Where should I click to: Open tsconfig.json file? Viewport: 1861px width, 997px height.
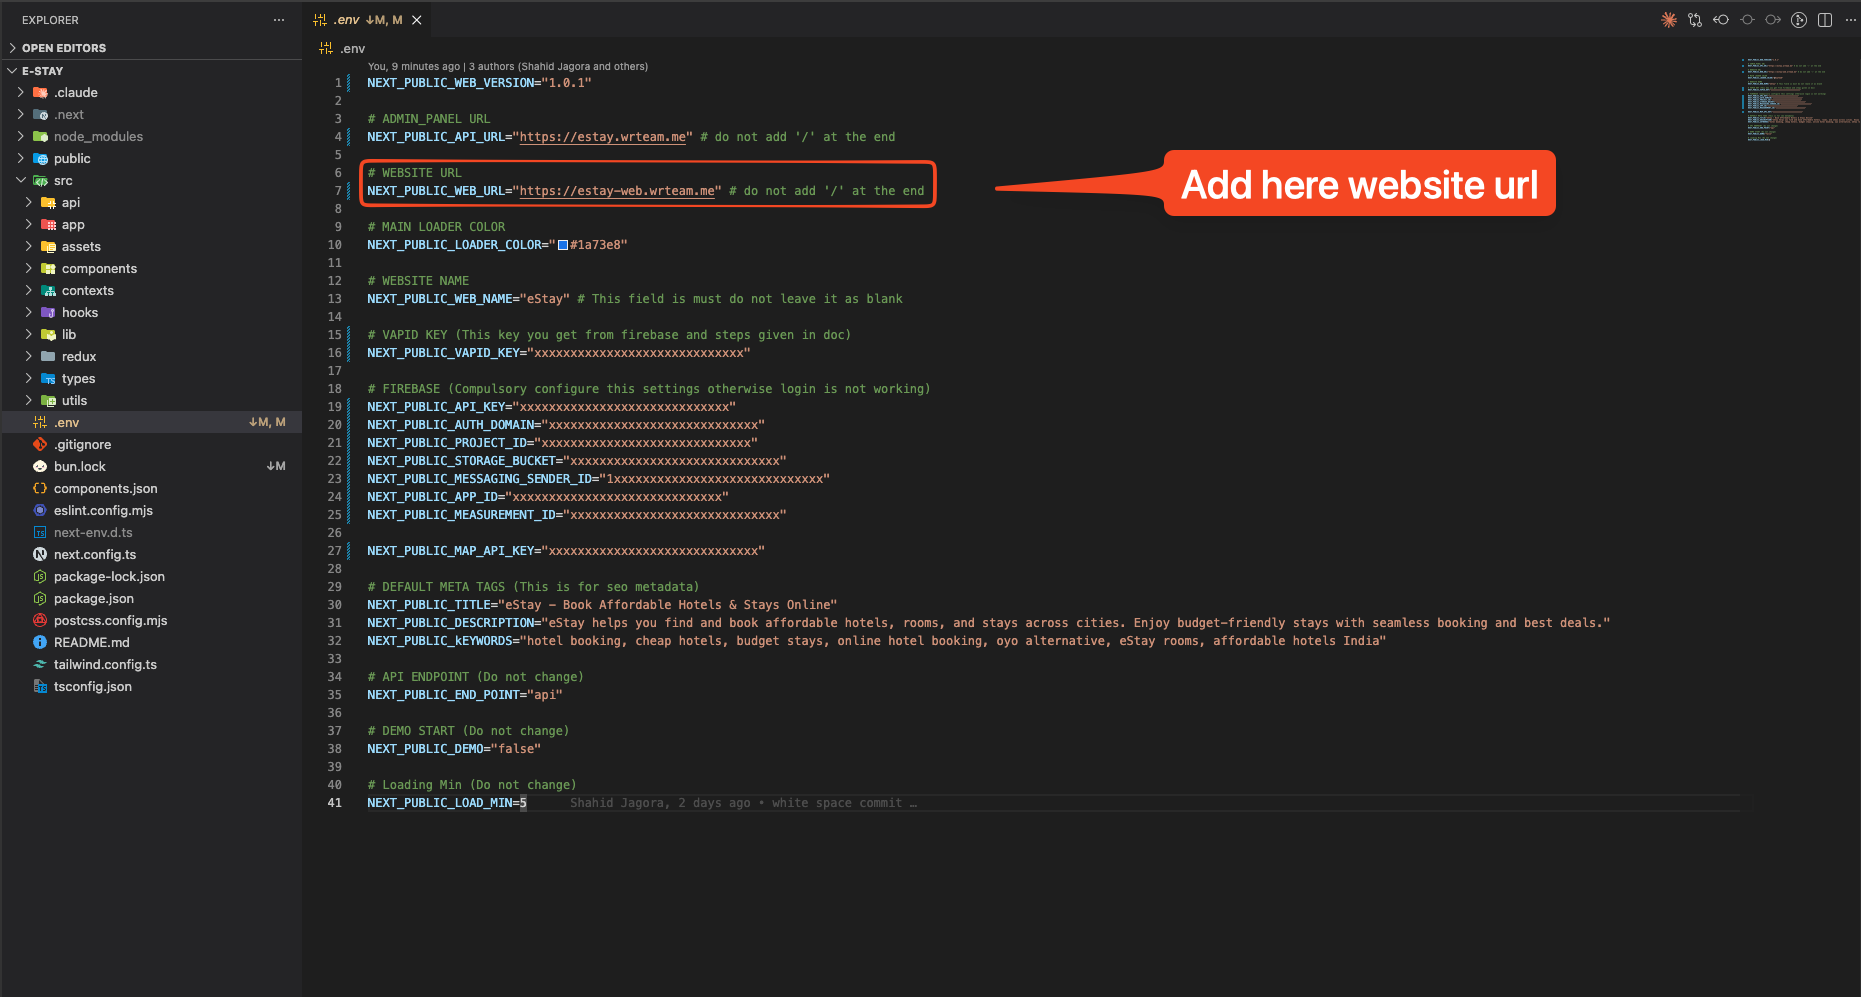click(x=93, y=687)
